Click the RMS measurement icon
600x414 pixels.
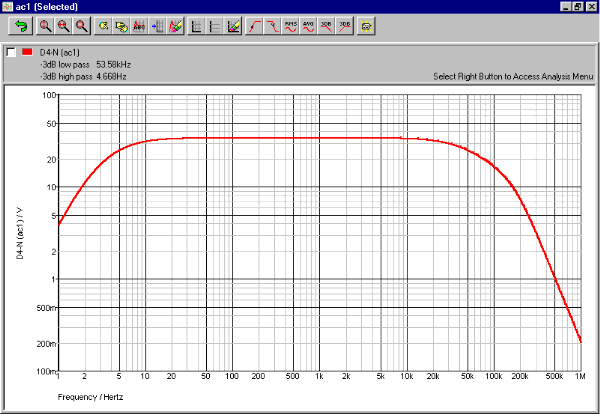click(290, 24)
